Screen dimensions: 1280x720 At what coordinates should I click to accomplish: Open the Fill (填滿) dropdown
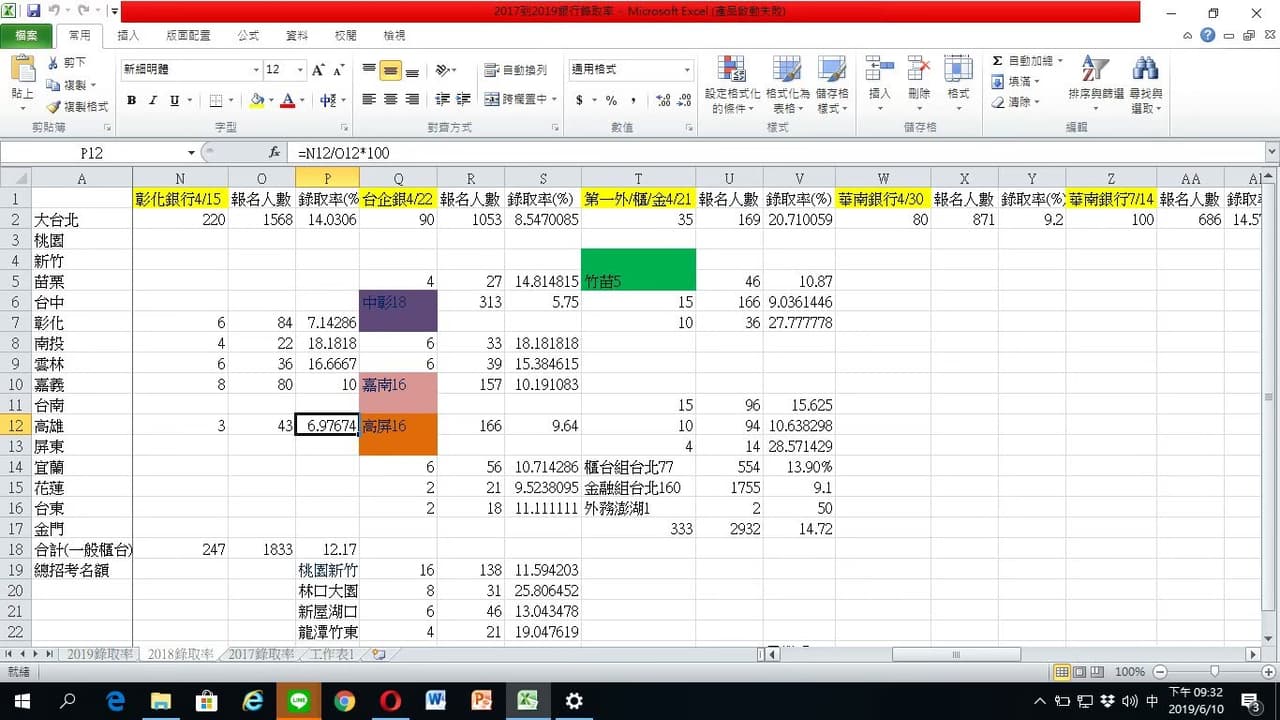point(1016,82)
